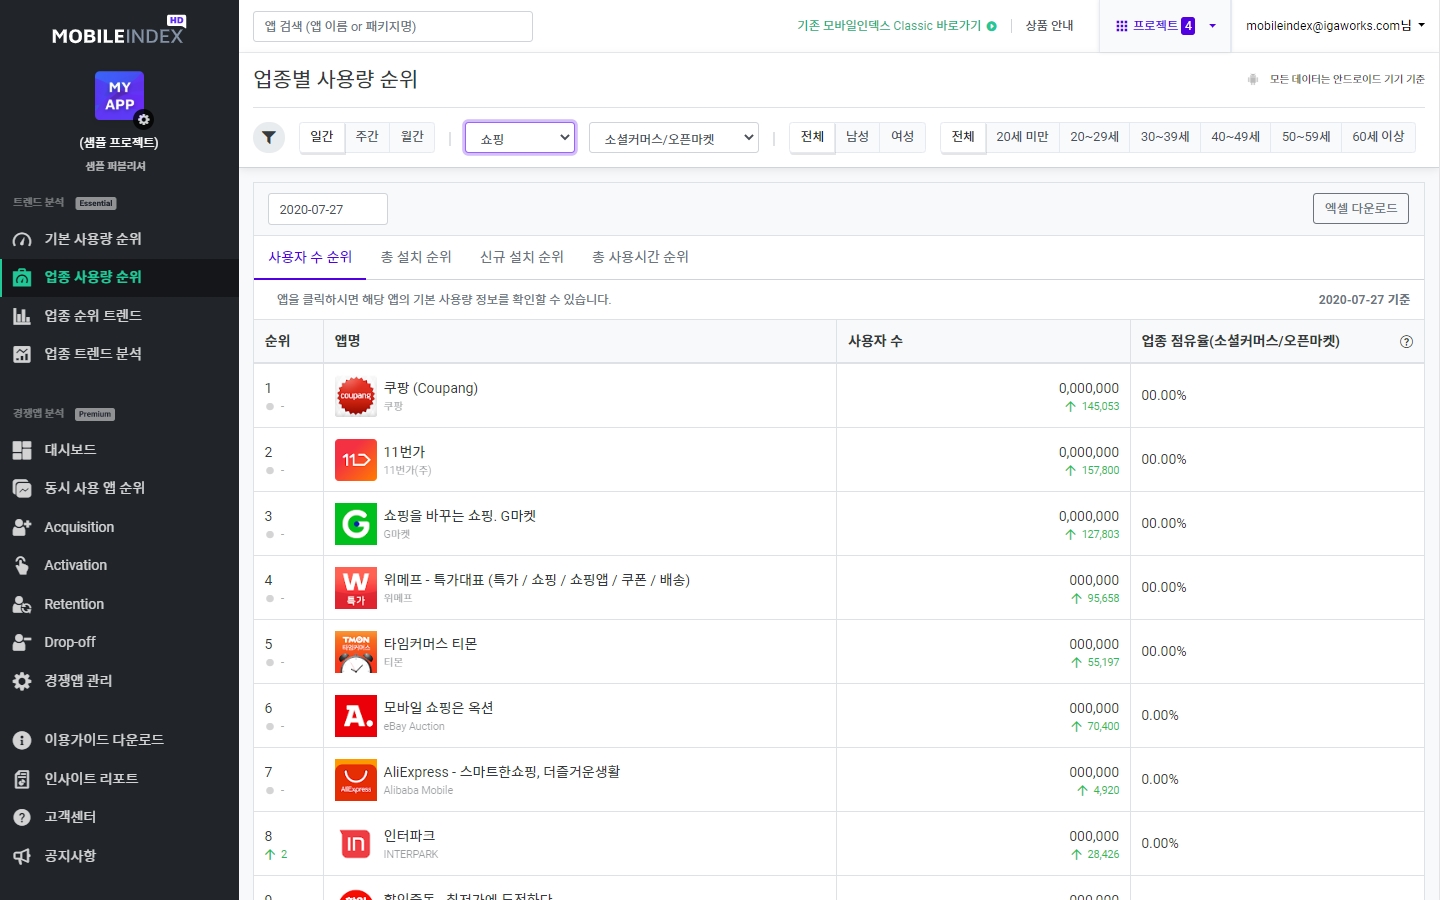1440x900 pixels.
Task: Filter by 남성 gender
Action: (x=857, y=137)
